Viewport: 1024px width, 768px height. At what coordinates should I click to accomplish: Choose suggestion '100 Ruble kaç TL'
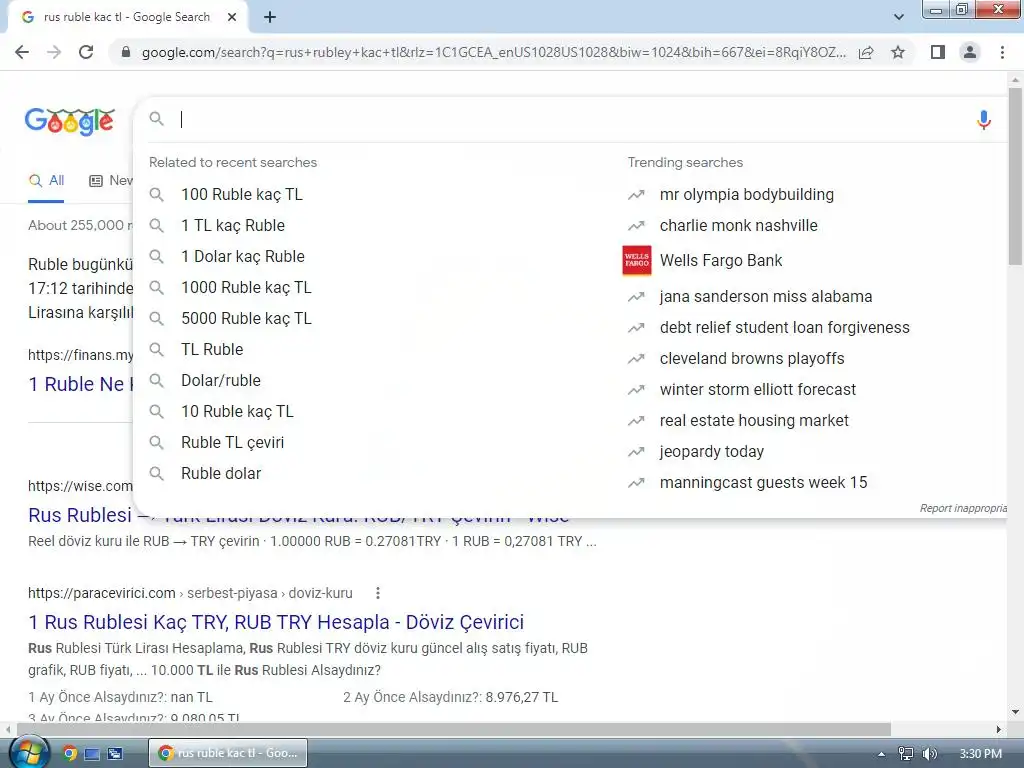click(x=242, y=195)
